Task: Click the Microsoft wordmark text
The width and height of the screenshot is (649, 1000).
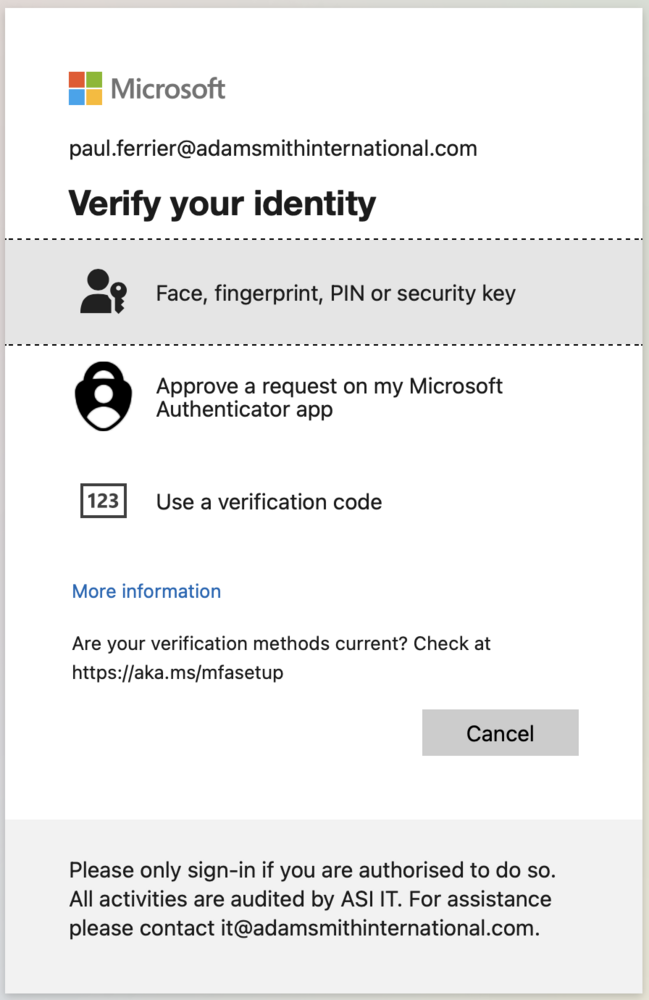Action: (x=168, y=88)
